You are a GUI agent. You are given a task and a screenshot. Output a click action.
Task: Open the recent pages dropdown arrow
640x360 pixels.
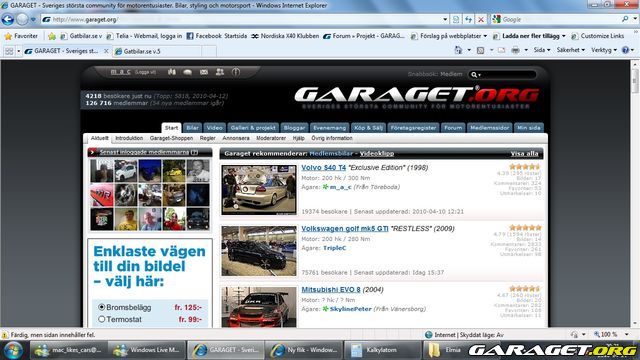coord(33,19)
